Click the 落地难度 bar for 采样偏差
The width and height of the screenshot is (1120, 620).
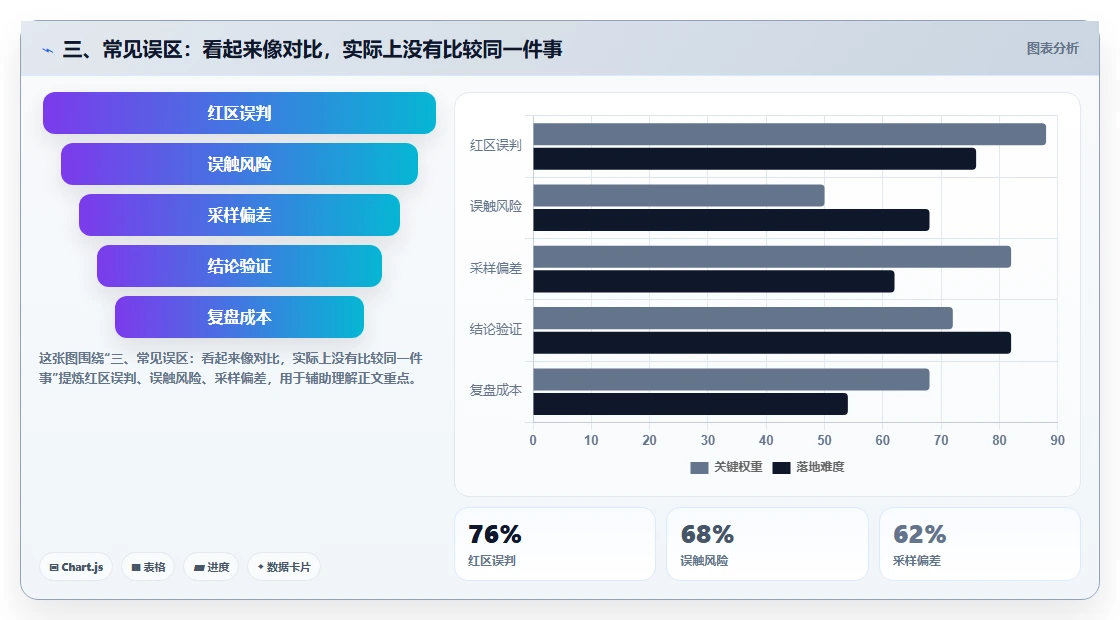(714, 281)
